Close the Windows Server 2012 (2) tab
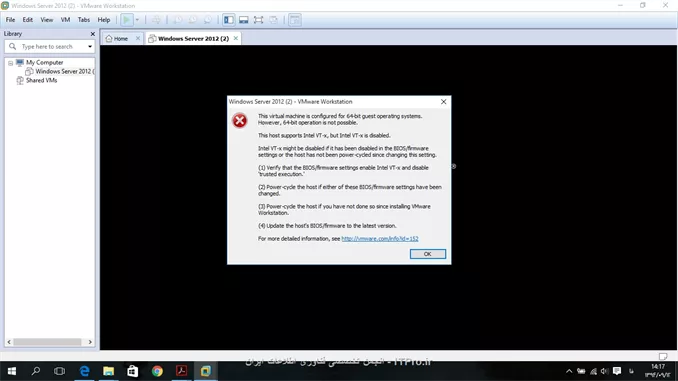Viewport: 678px width, 381px height. click(x=236, y=38)
